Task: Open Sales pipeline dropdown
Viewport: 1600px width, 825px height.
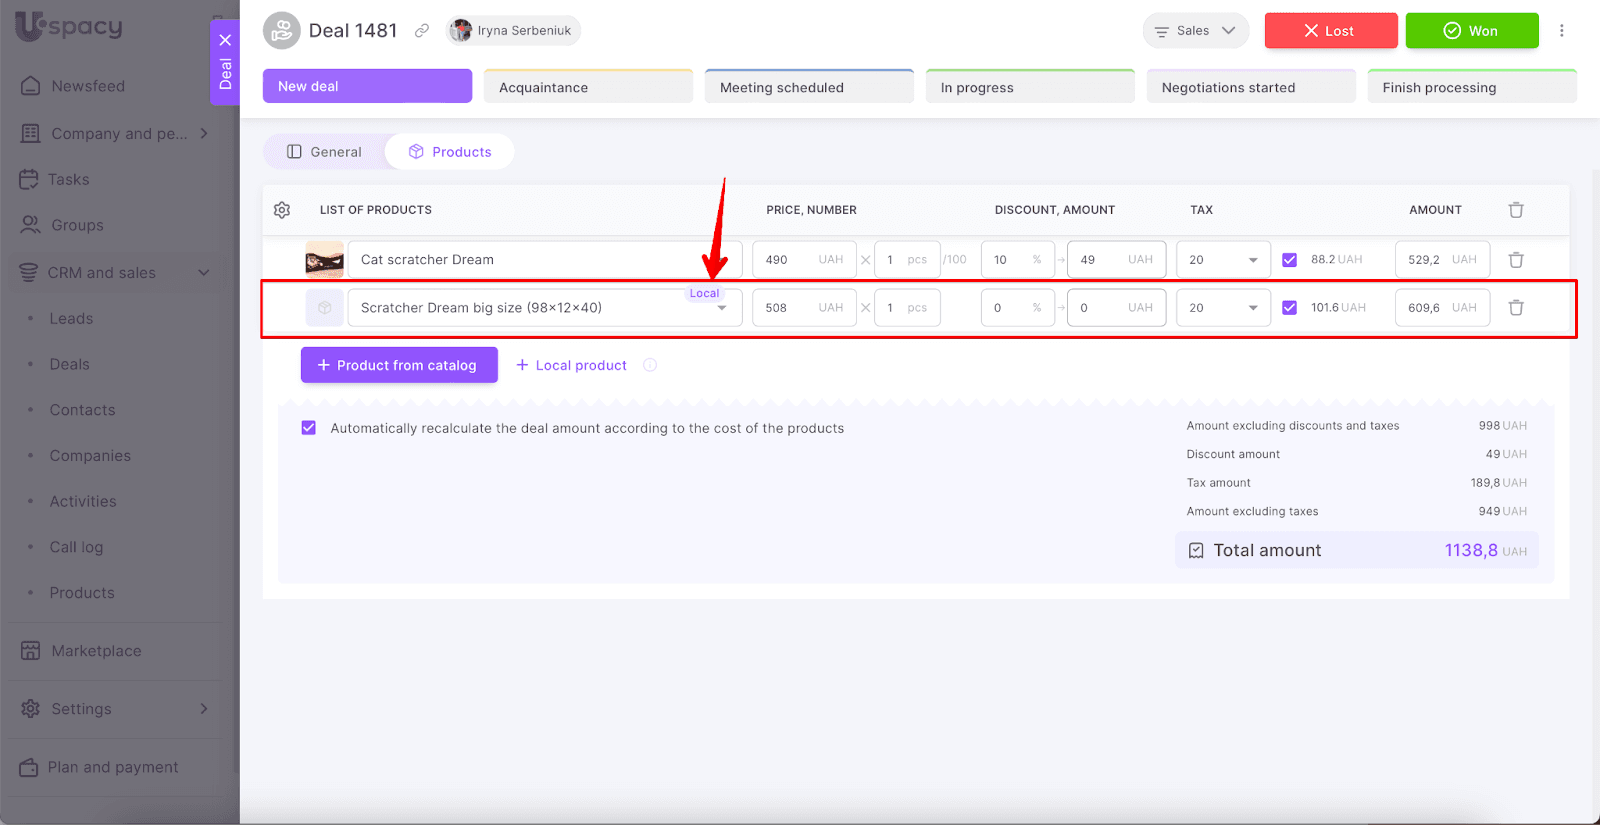Action: point(1195,31)
